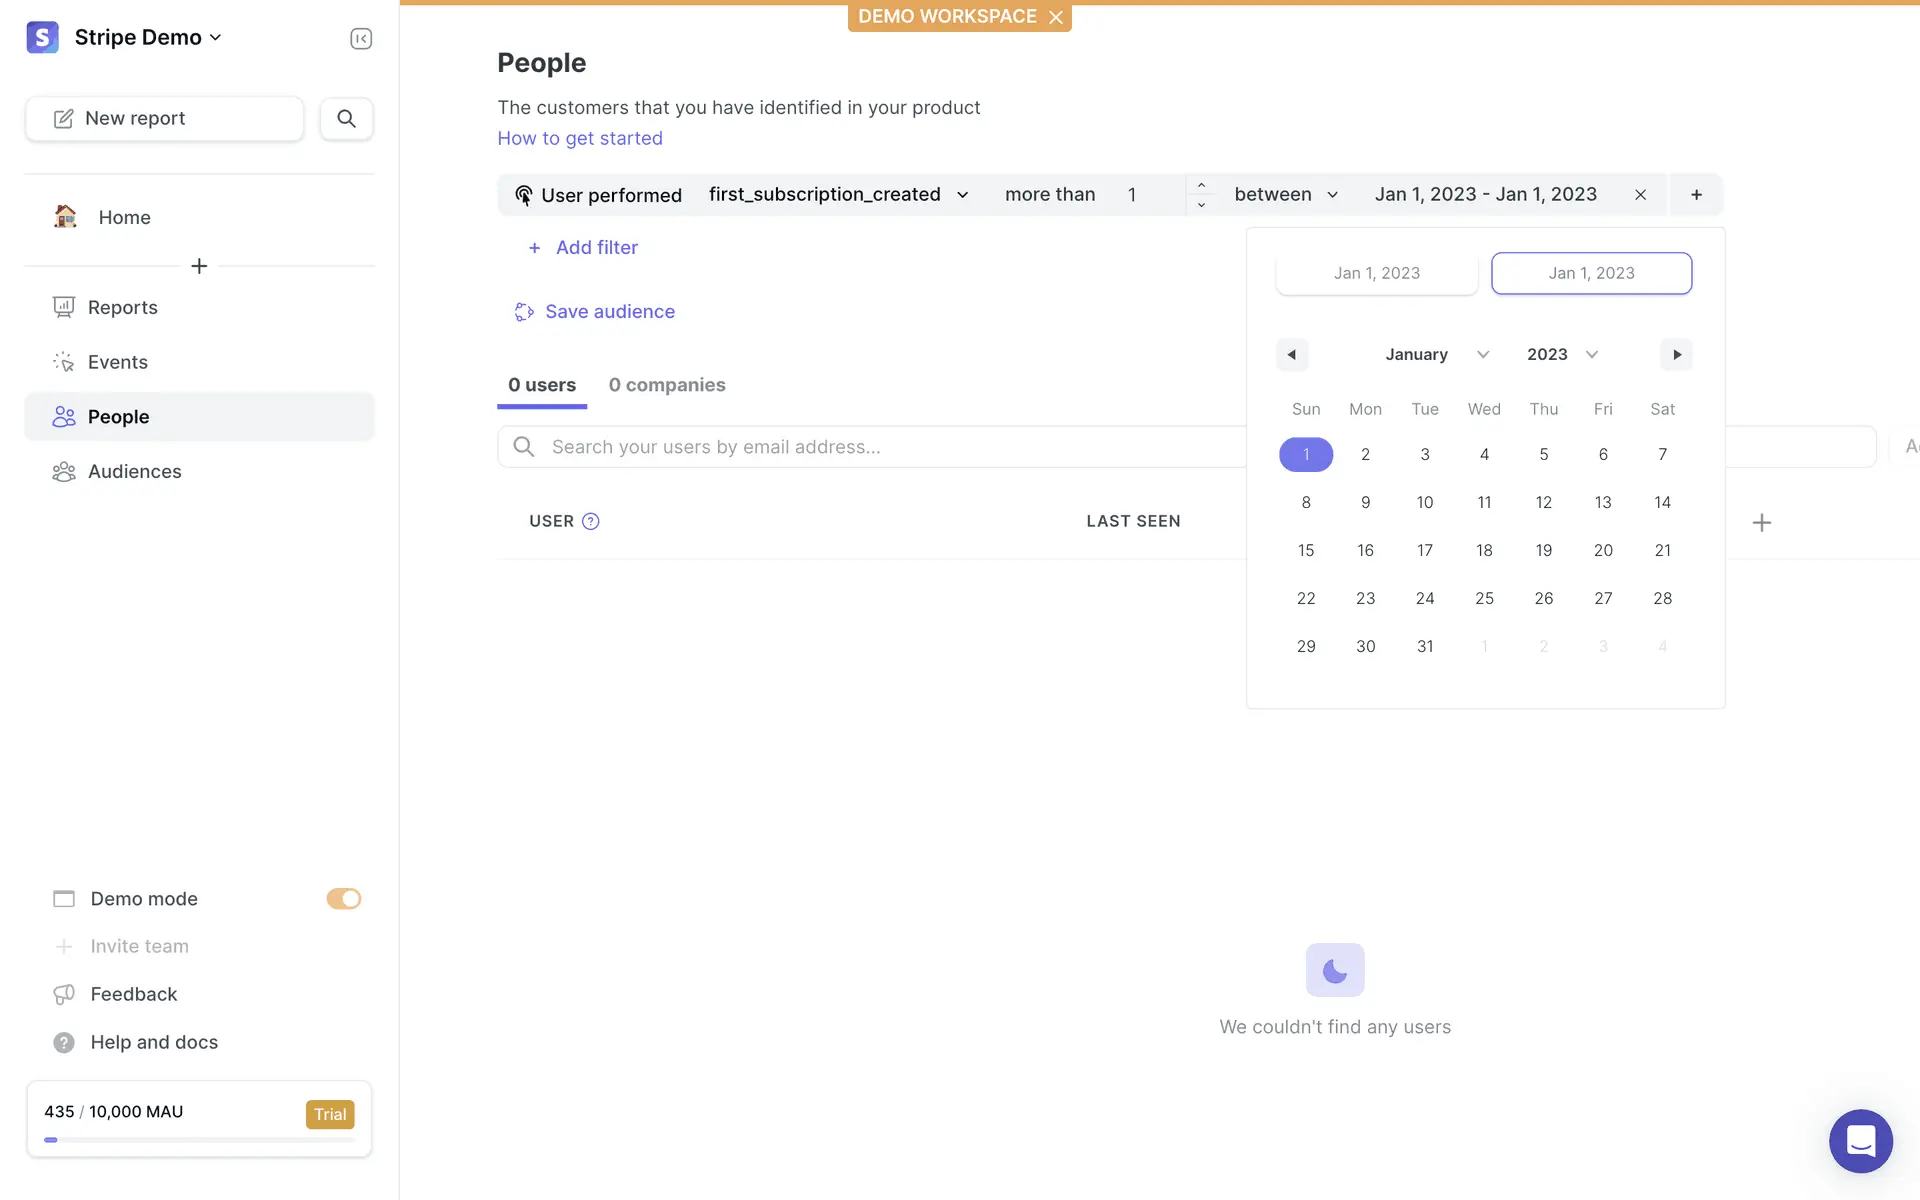Add a column with the plus icon

coord(1761,522)
